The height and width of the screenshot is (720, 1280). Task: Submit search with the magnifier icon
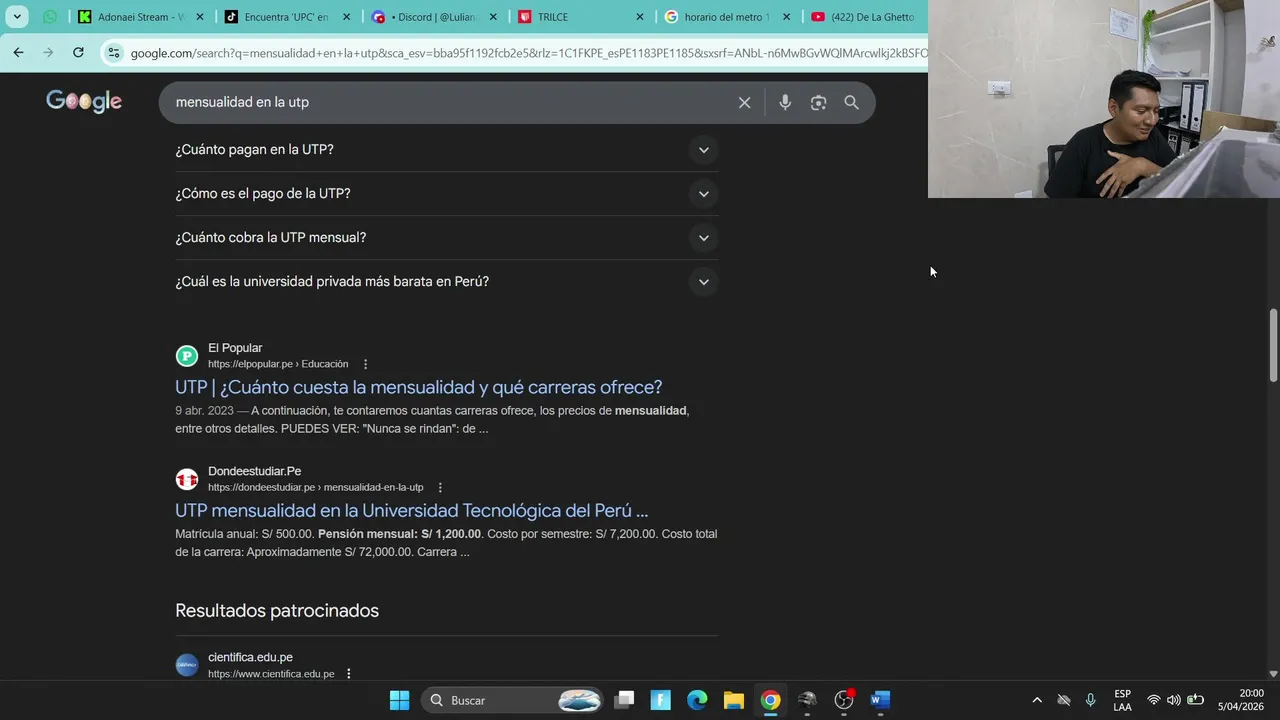(851, 102)
